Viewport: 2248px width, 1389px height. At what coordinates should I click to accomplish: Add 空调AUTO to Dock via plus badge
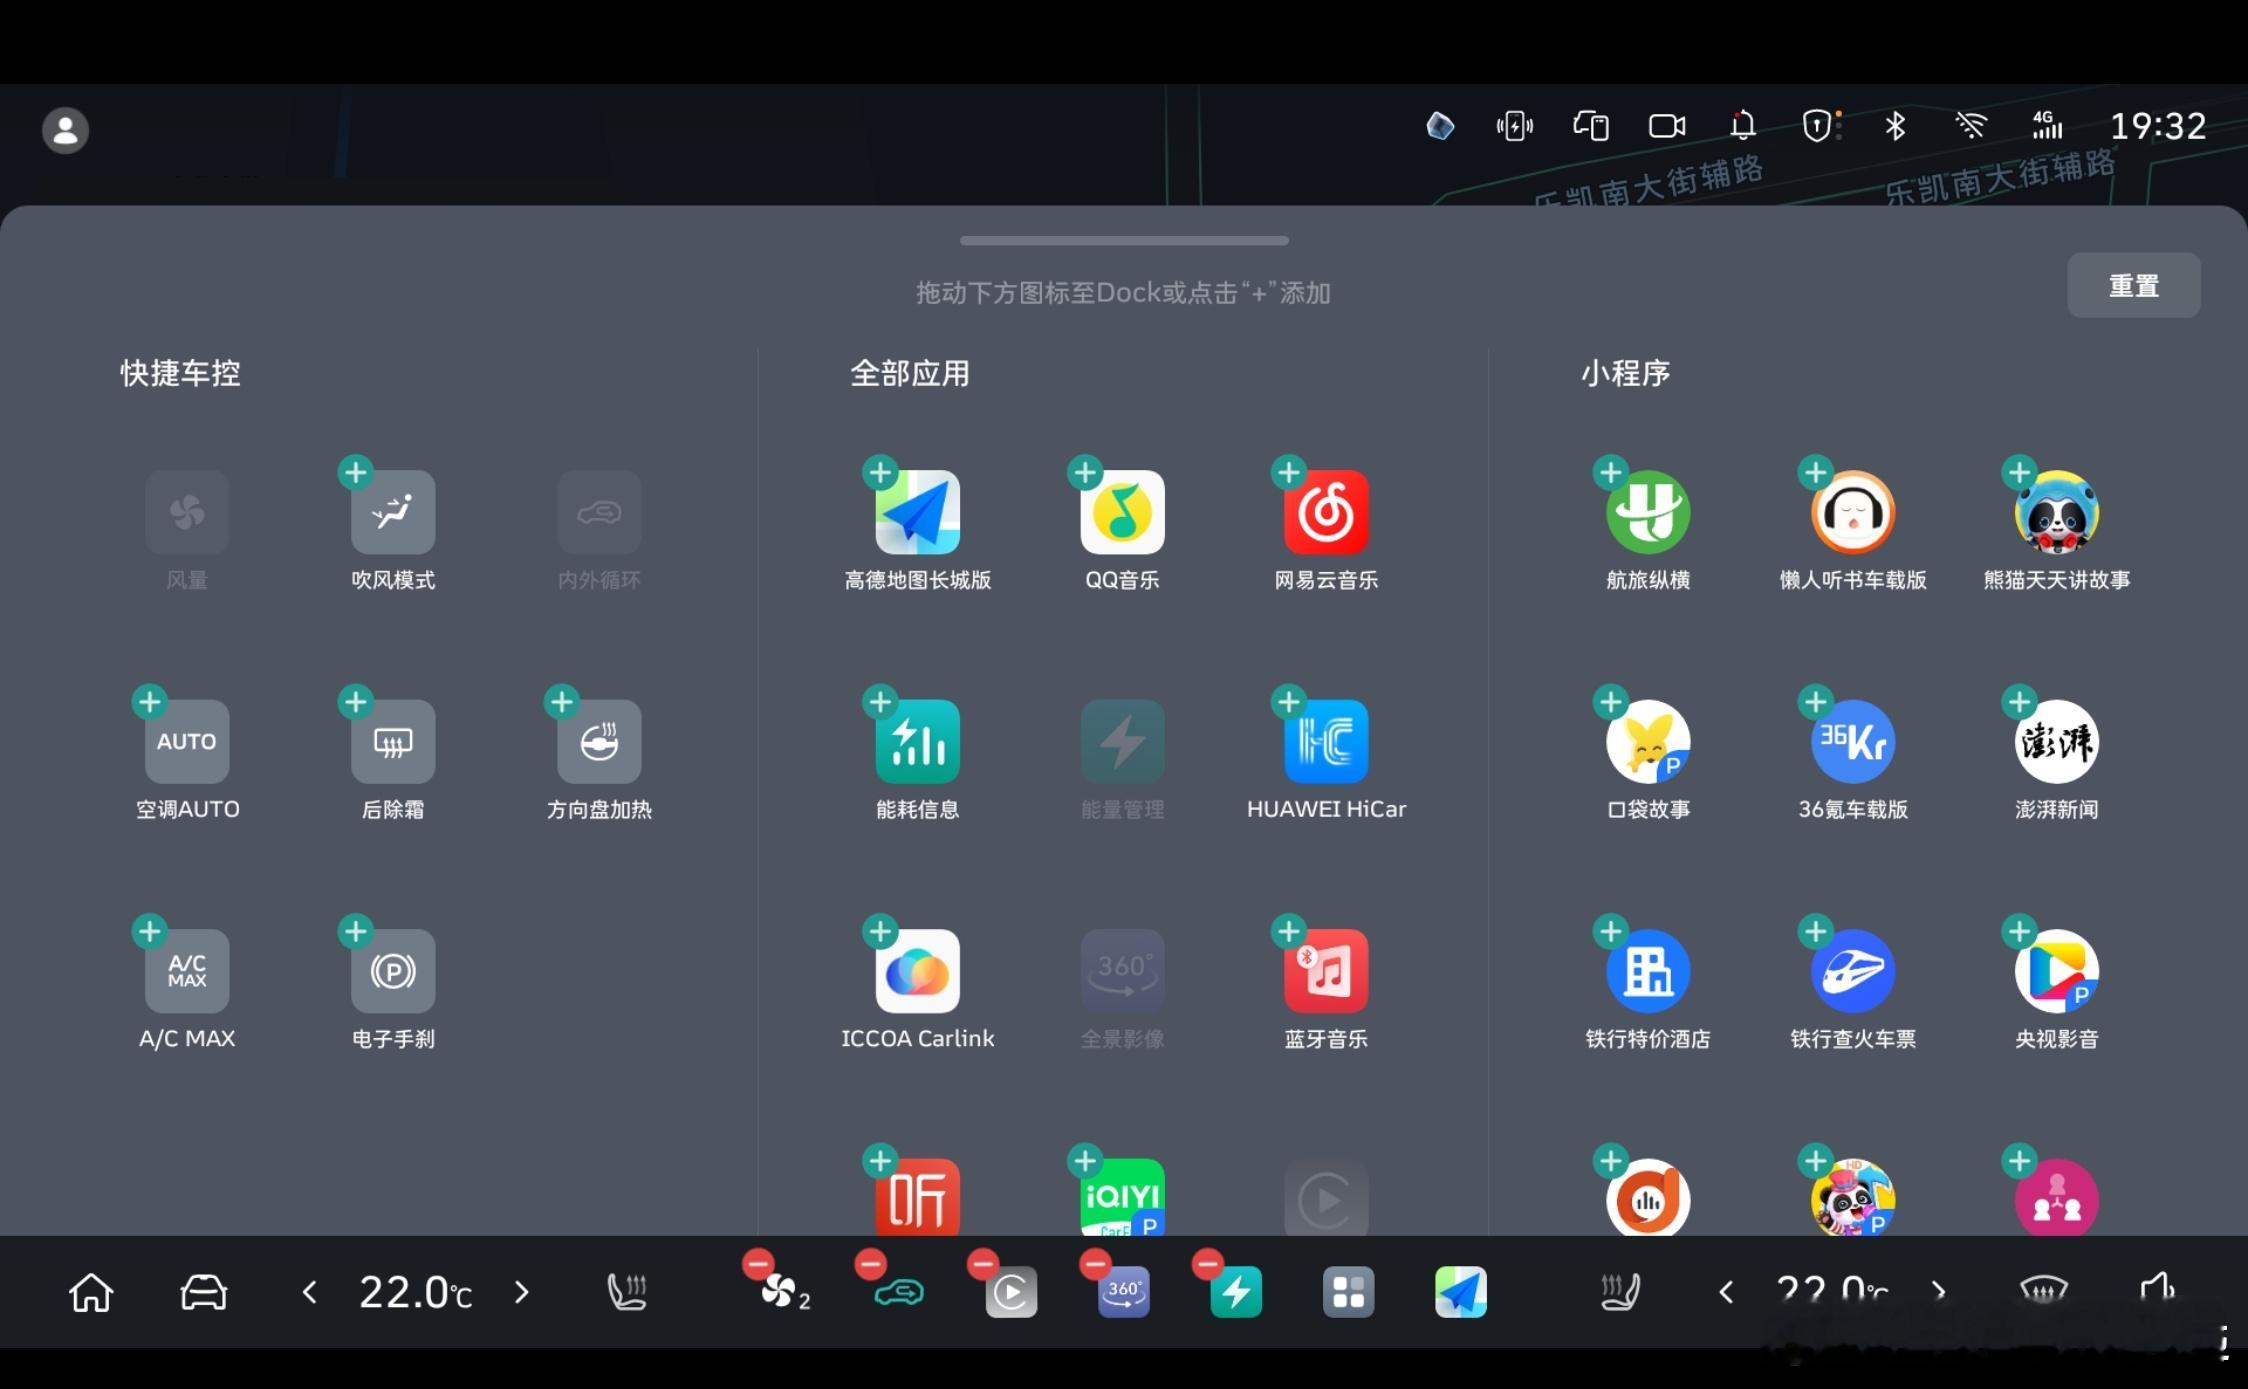150,702
